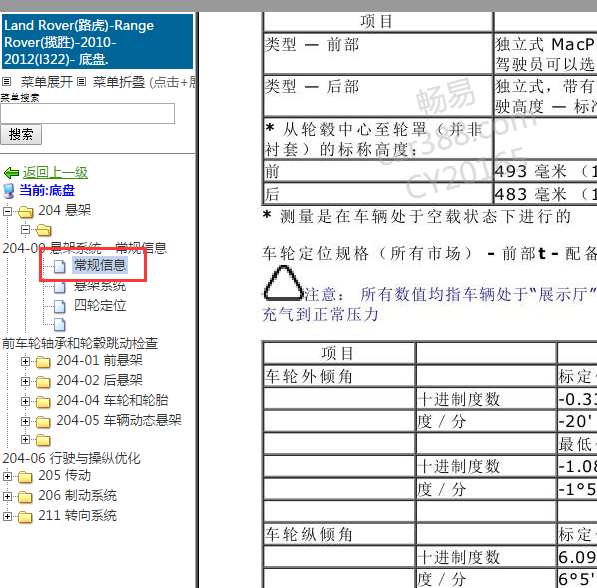Click the green back arrow icon
This screenshot has width=597, height=588.
[11, 173]
